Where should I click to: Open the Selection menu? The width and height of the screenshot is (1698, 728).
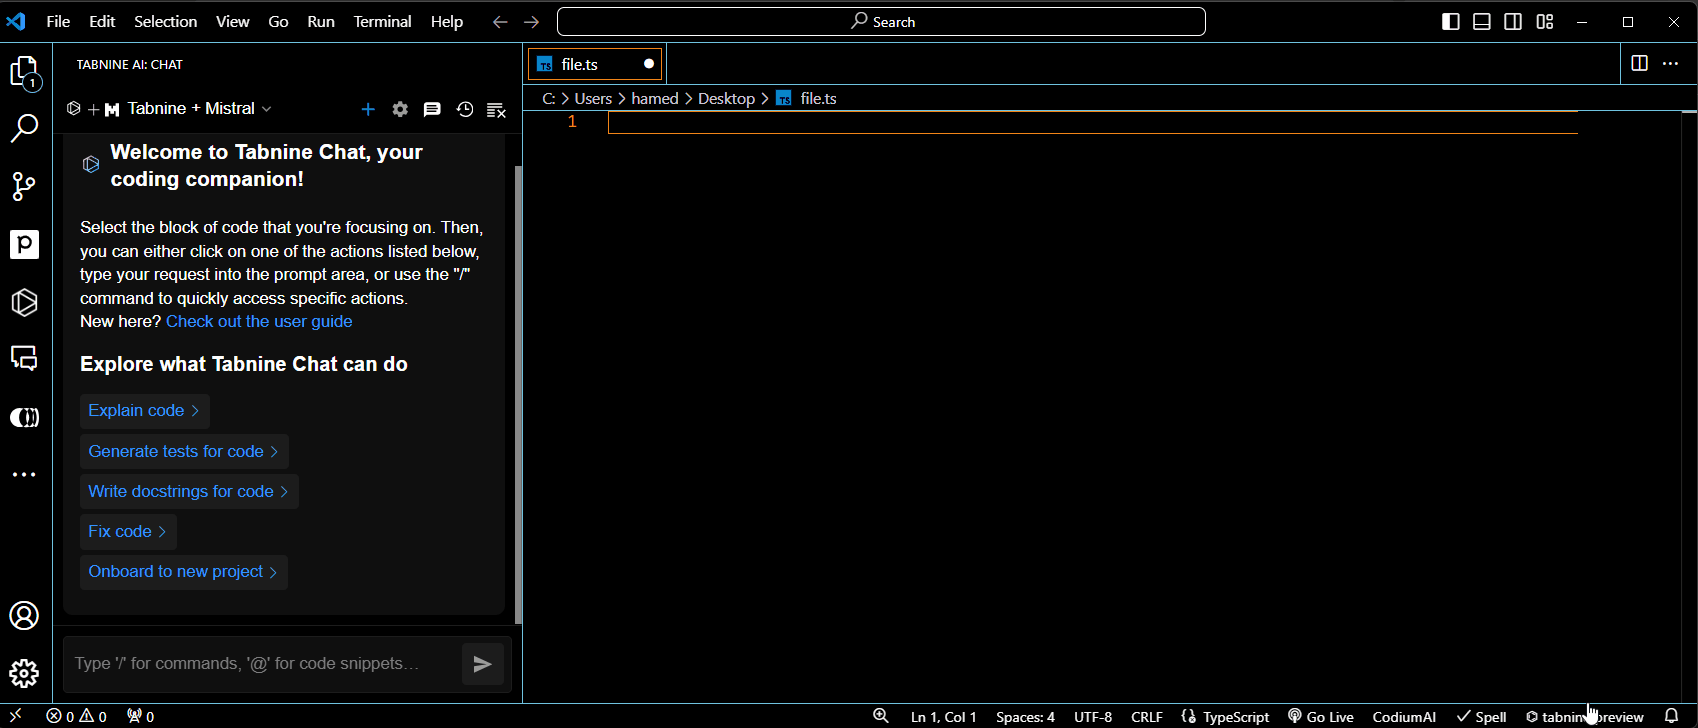click(x=166, y=22)
